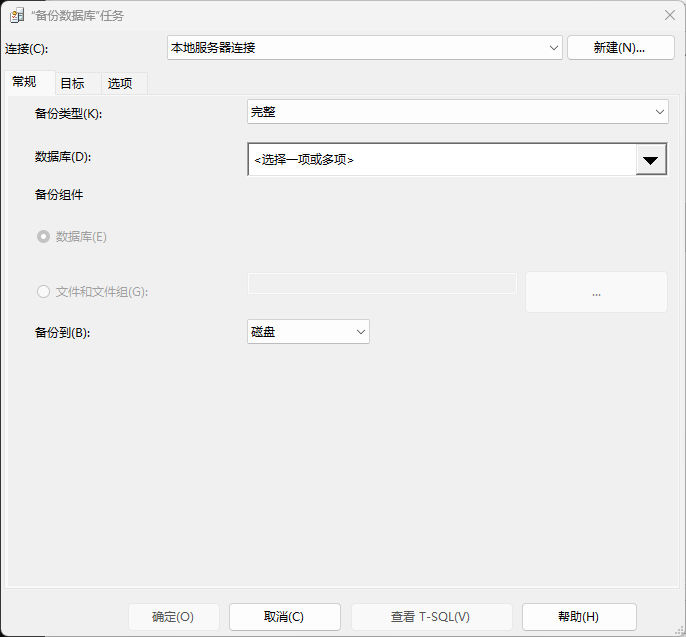Viewport: 686px width, 637px height.
Task: Open the 备份到 dropdown showing 磁盘
Action: [308, 331]
